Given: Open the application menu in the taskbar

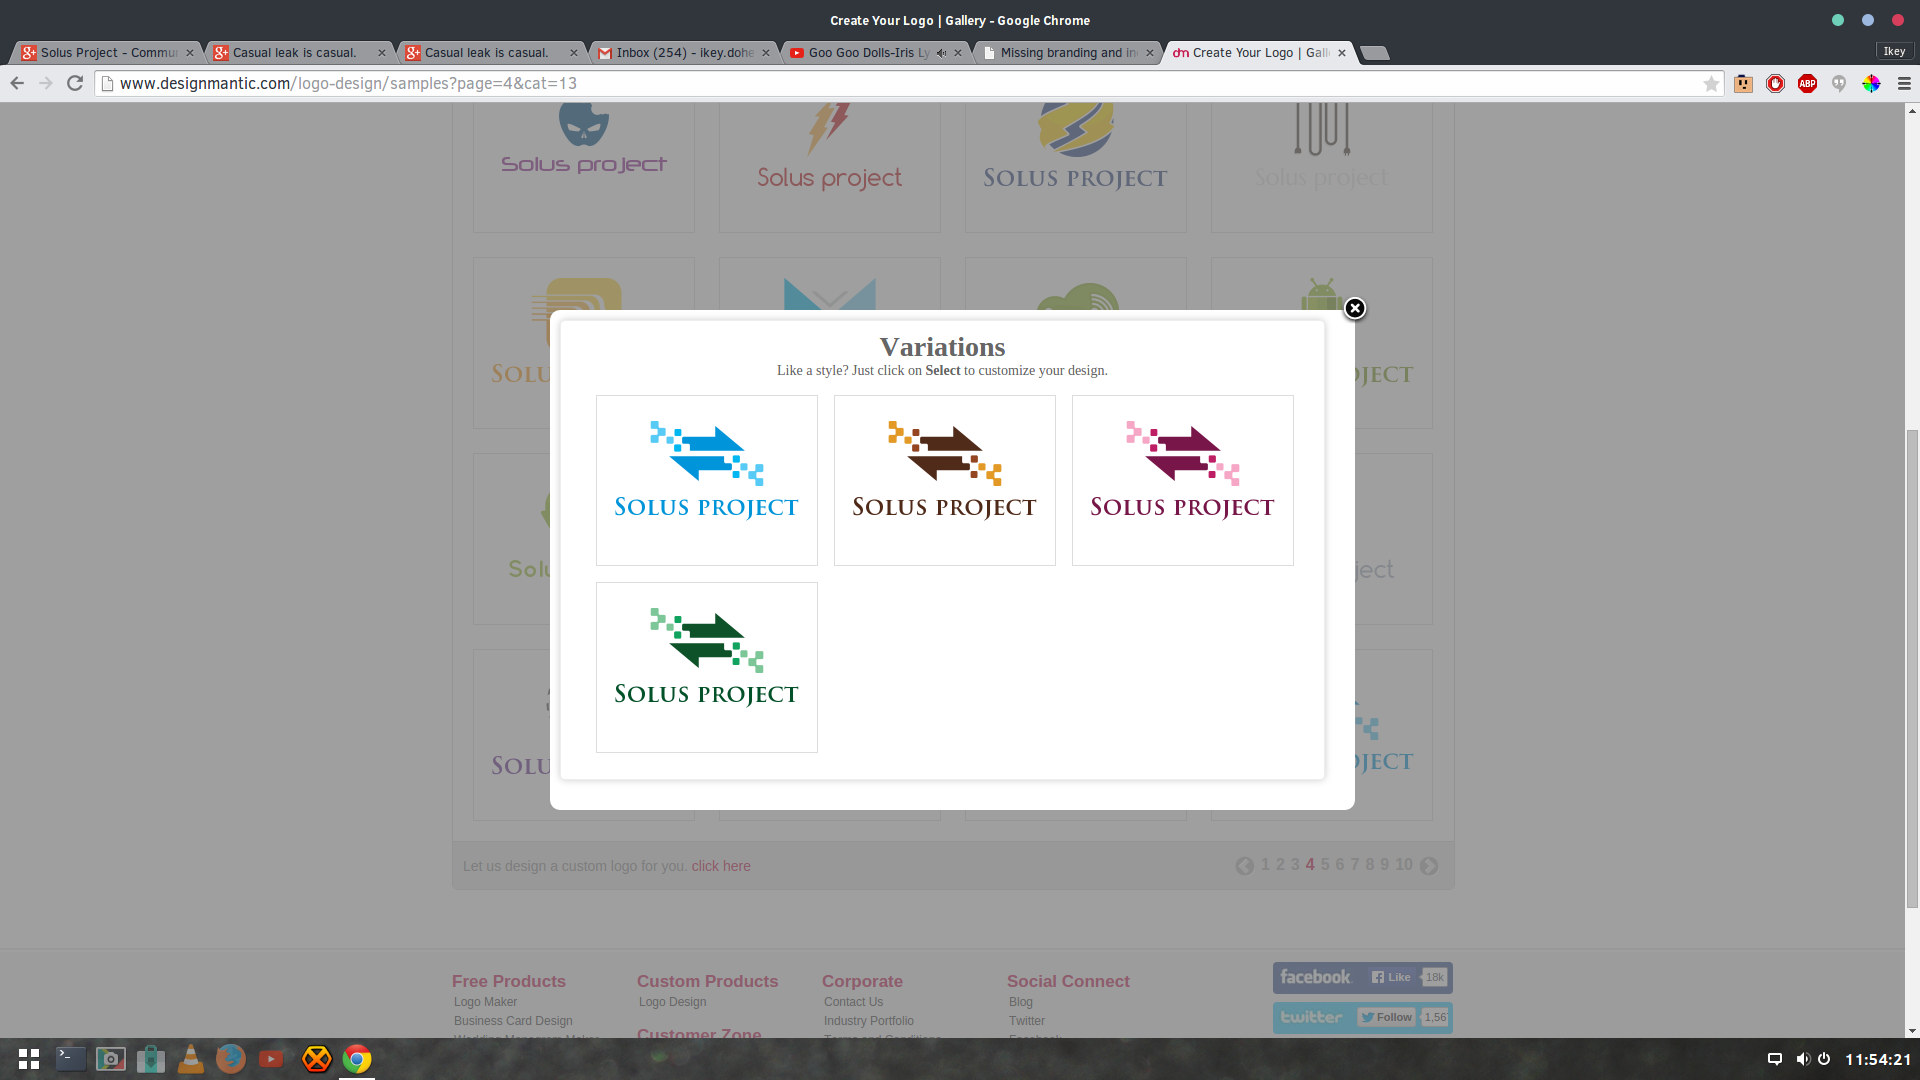Looking at the screenshot, I should pos(29,1059).
